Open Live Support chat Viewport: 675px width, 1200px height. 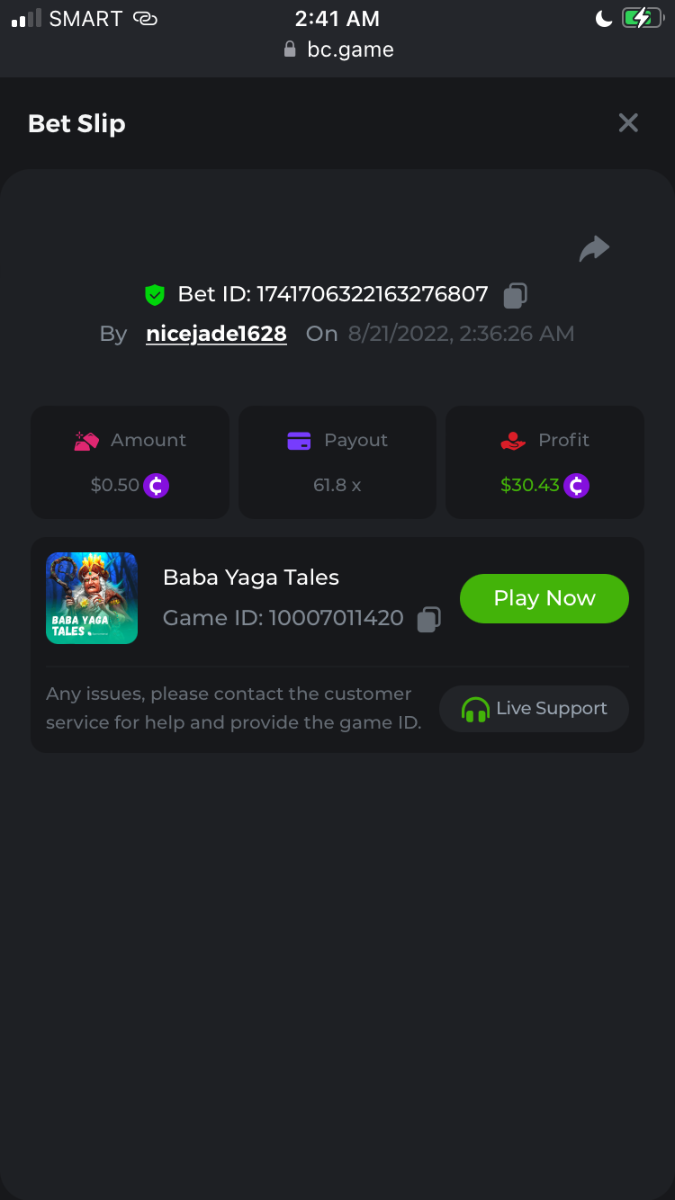click(x=535, y=709)
